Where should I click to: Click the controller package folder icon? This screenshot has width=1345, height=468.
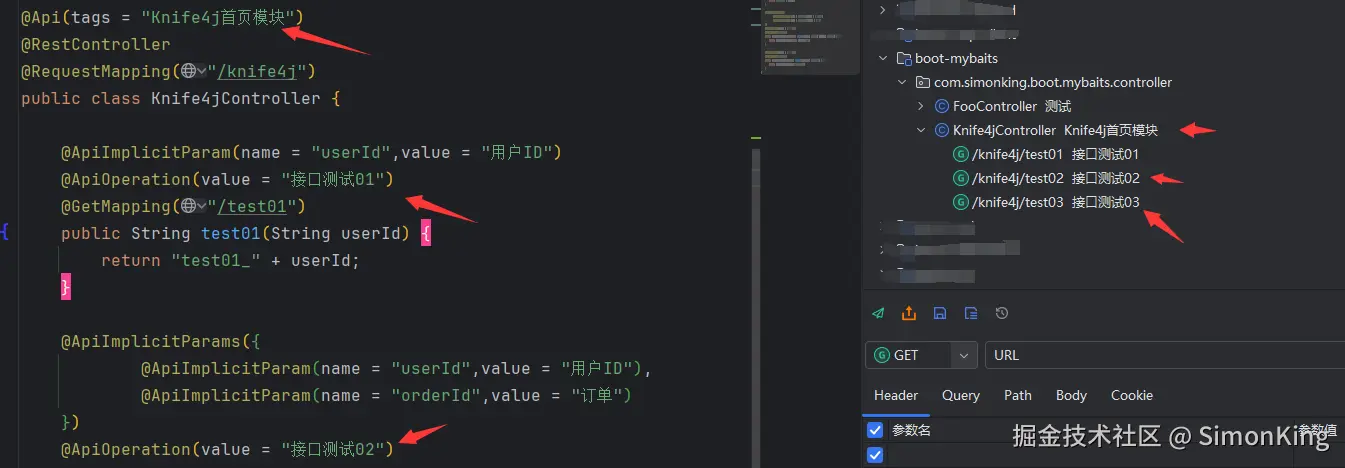[924, 82]
